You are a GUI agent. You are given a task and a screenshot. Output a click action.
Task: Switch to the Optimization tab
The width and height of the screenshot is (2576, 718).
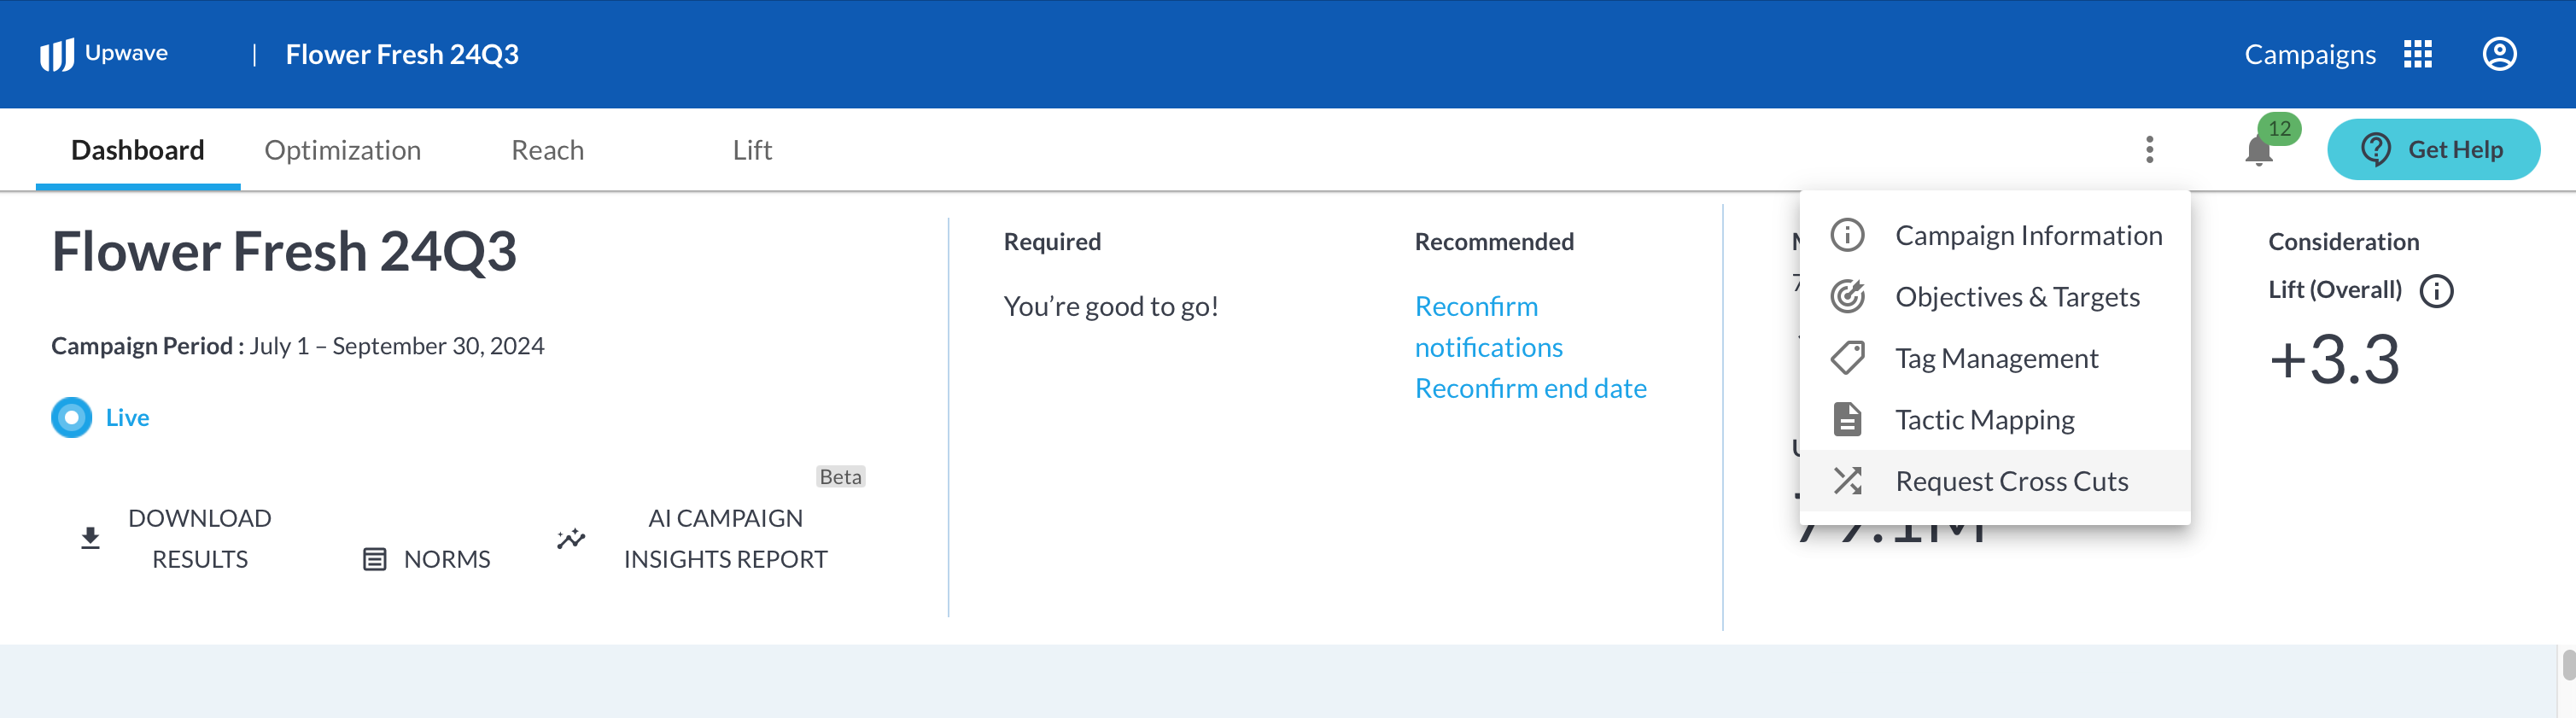tap(342, 150)
